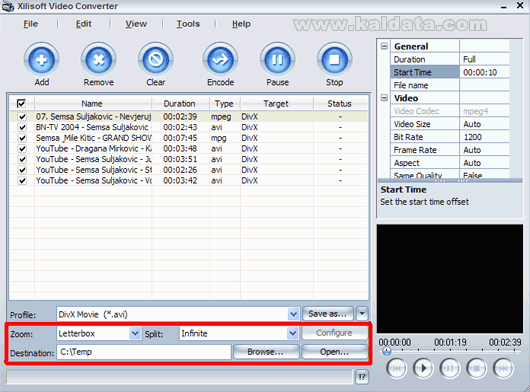Select the file row lasting 00:07:45
This screenshot has height=392, width=530.
(x=189, y=138)
